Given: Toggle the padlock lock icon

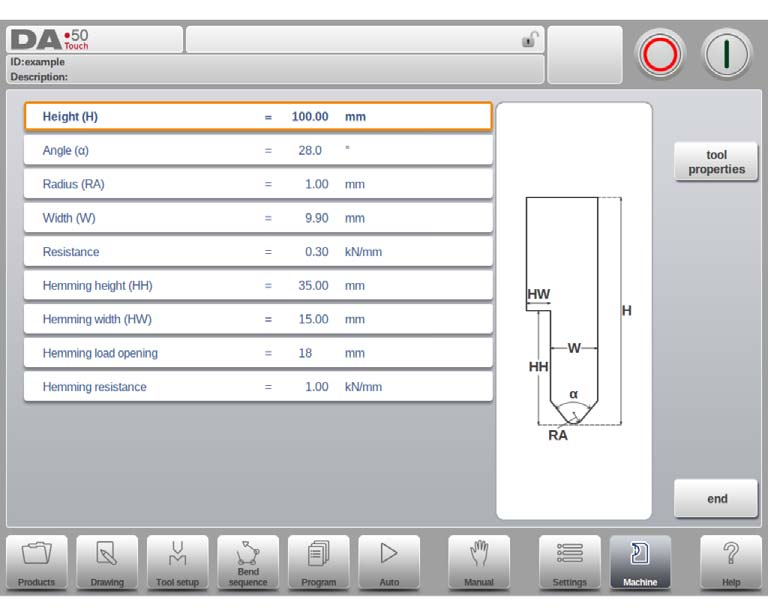Looking at the screenshot, I should [x=530, y=39].
